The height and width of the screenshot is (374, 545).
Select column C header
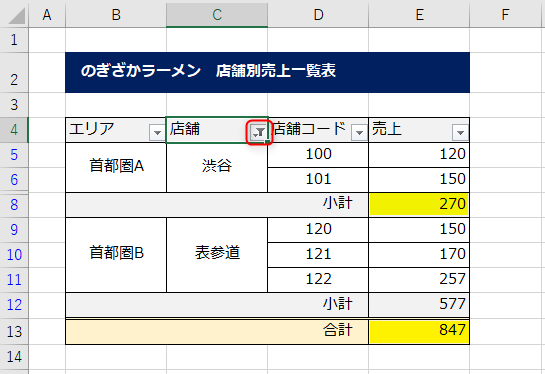pos(217,15)
